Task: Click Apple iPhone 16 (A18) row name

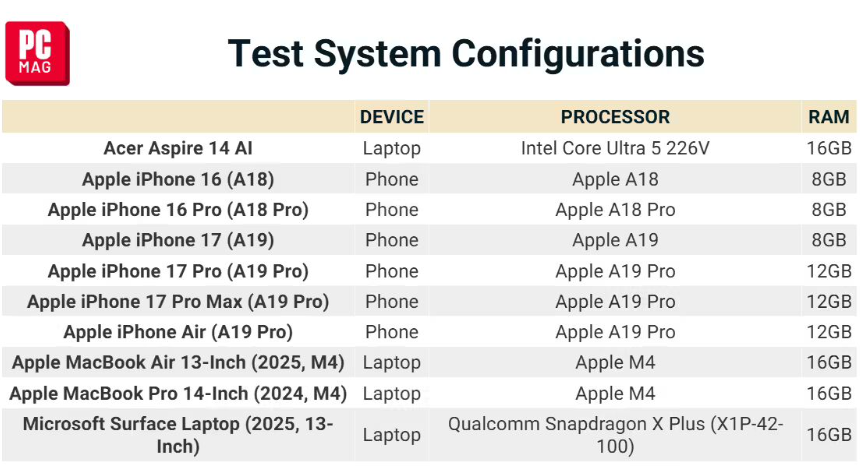Action: pos(178,179)
